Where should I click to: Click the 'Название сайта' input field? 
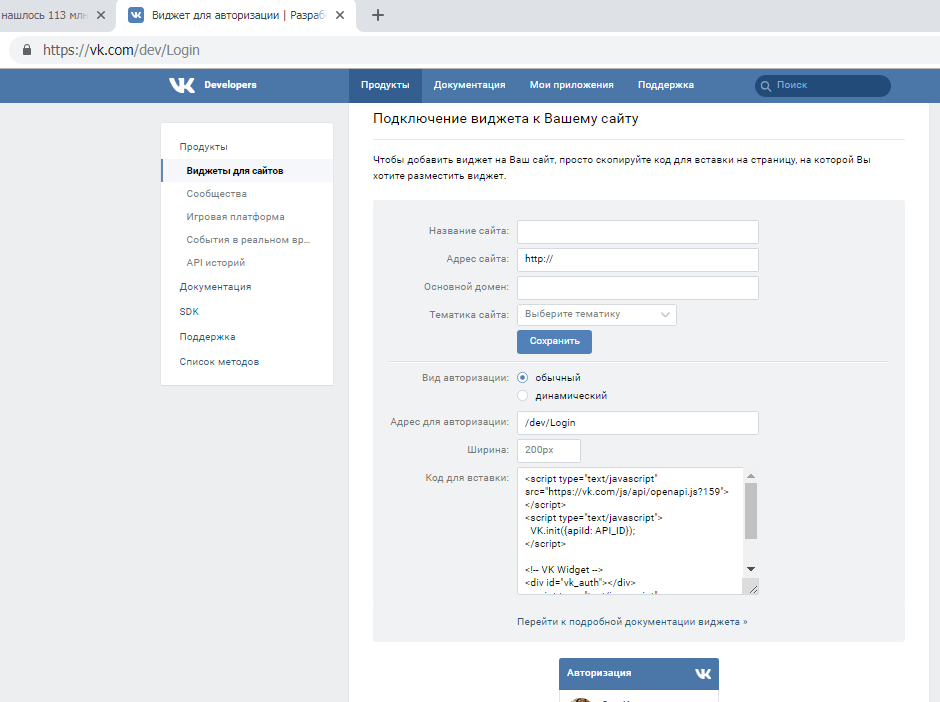click(637, 231)
